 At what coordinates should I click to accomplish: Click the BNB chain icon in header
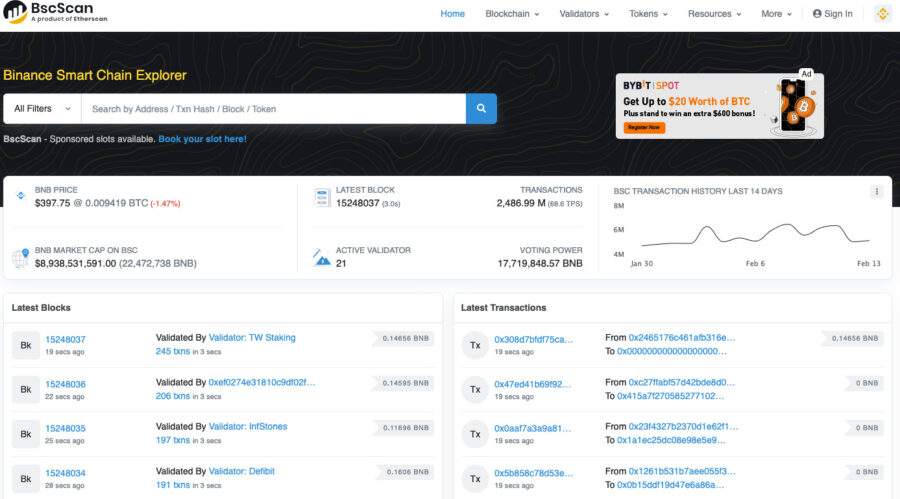coord(882,14)
